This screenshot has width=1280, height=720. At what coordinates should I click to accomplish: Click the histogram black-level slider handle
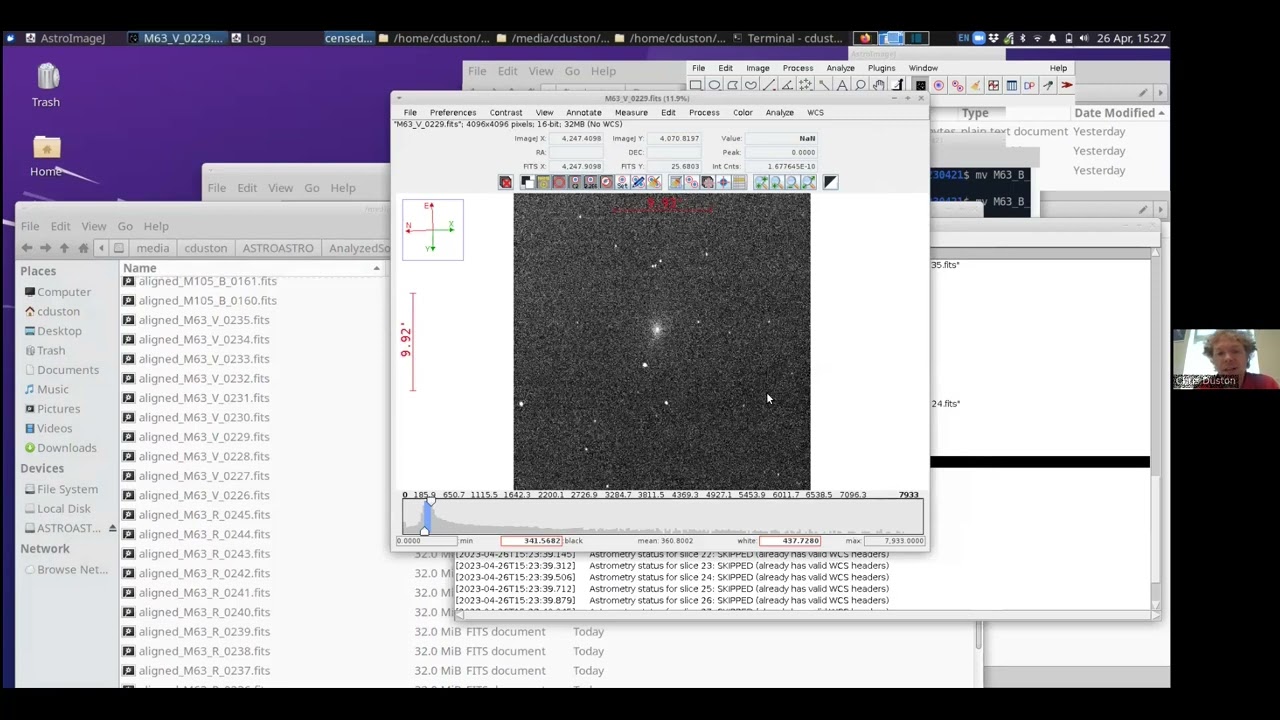pyautogui.click(x=425, y=531)
